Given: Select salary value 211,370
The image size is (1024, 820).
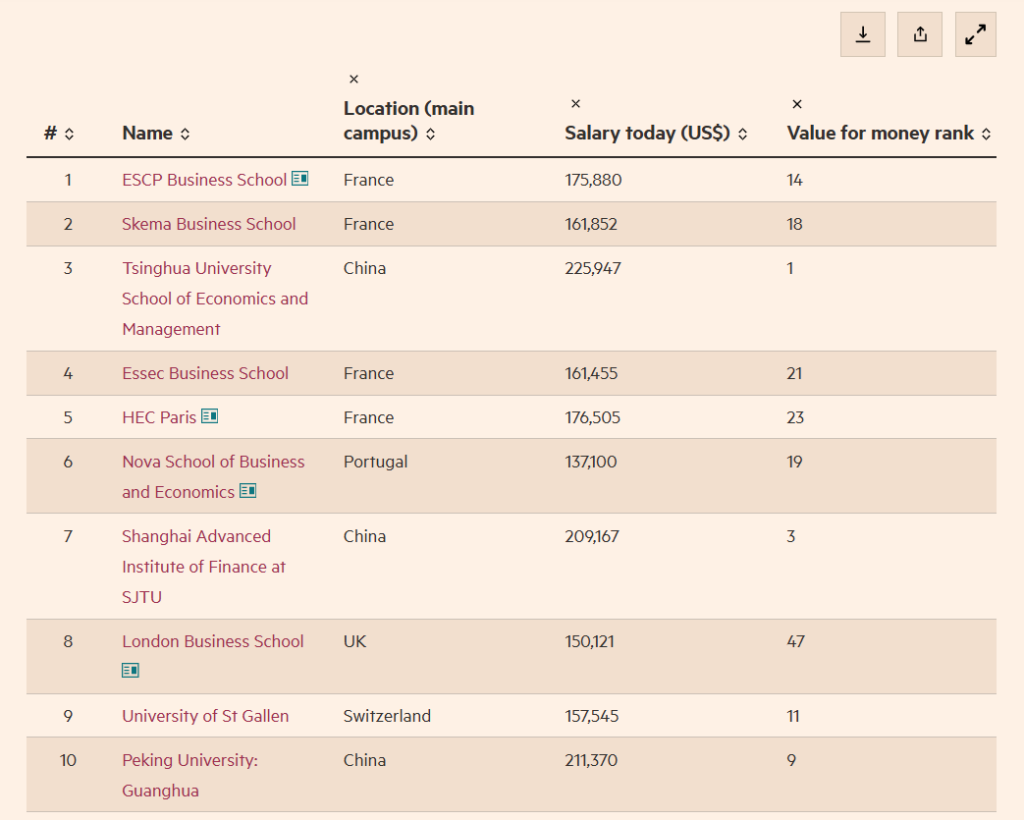Looking at the screenshot, I should point(591,760).
